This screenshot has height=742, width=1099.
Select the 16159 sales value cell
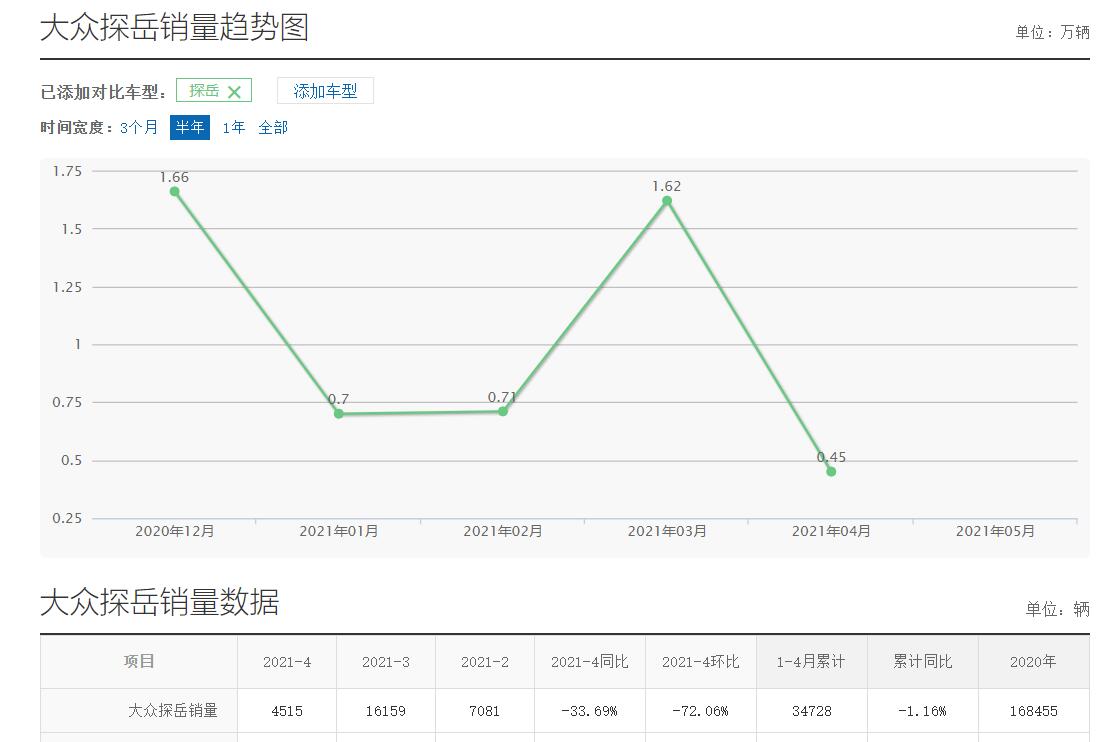[x=385, y=711]
